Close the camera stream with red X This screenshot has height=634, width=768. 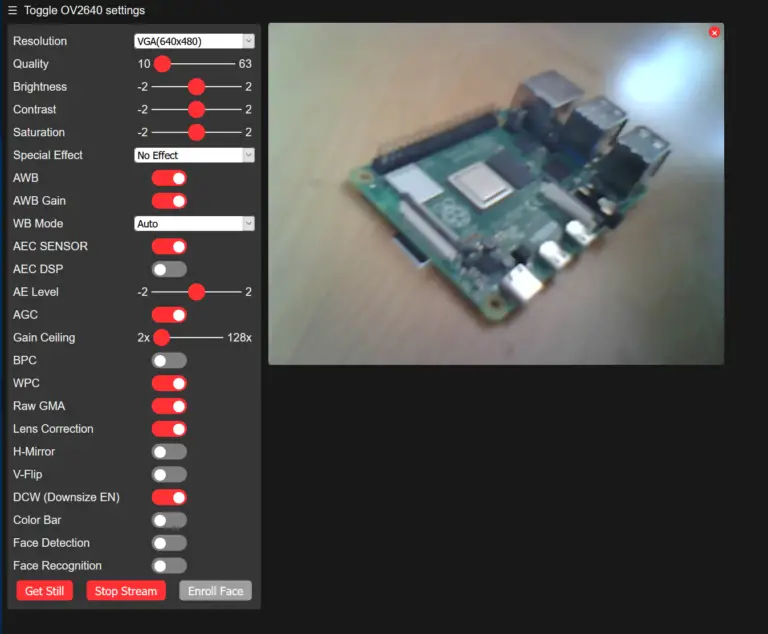click(x=714, y=33)
